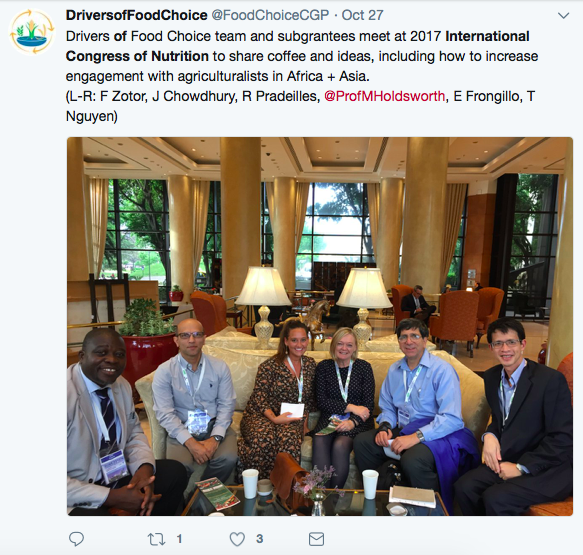
Task: Click the bold International Congress of Nutrition text
Action: 297,46
